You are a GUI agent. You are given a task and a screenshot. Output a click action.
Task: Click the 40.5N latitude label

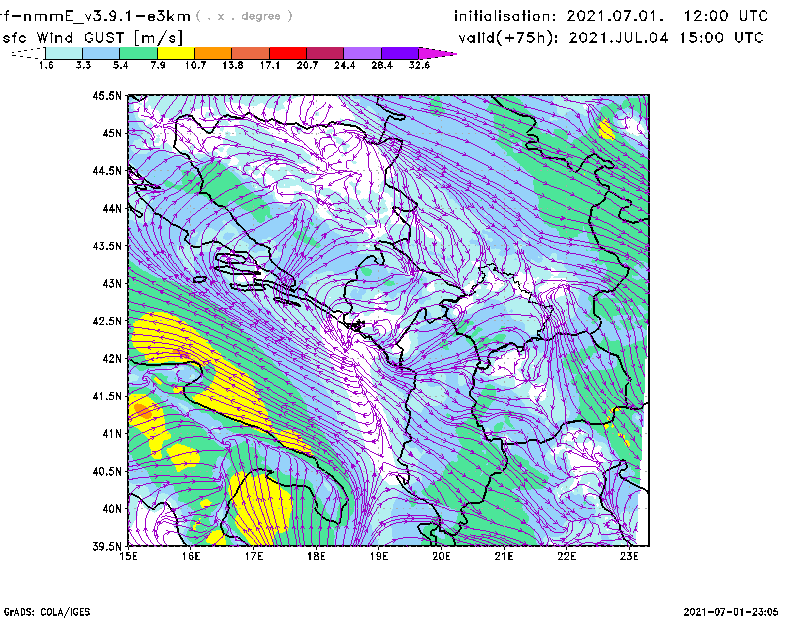point(107,471)
